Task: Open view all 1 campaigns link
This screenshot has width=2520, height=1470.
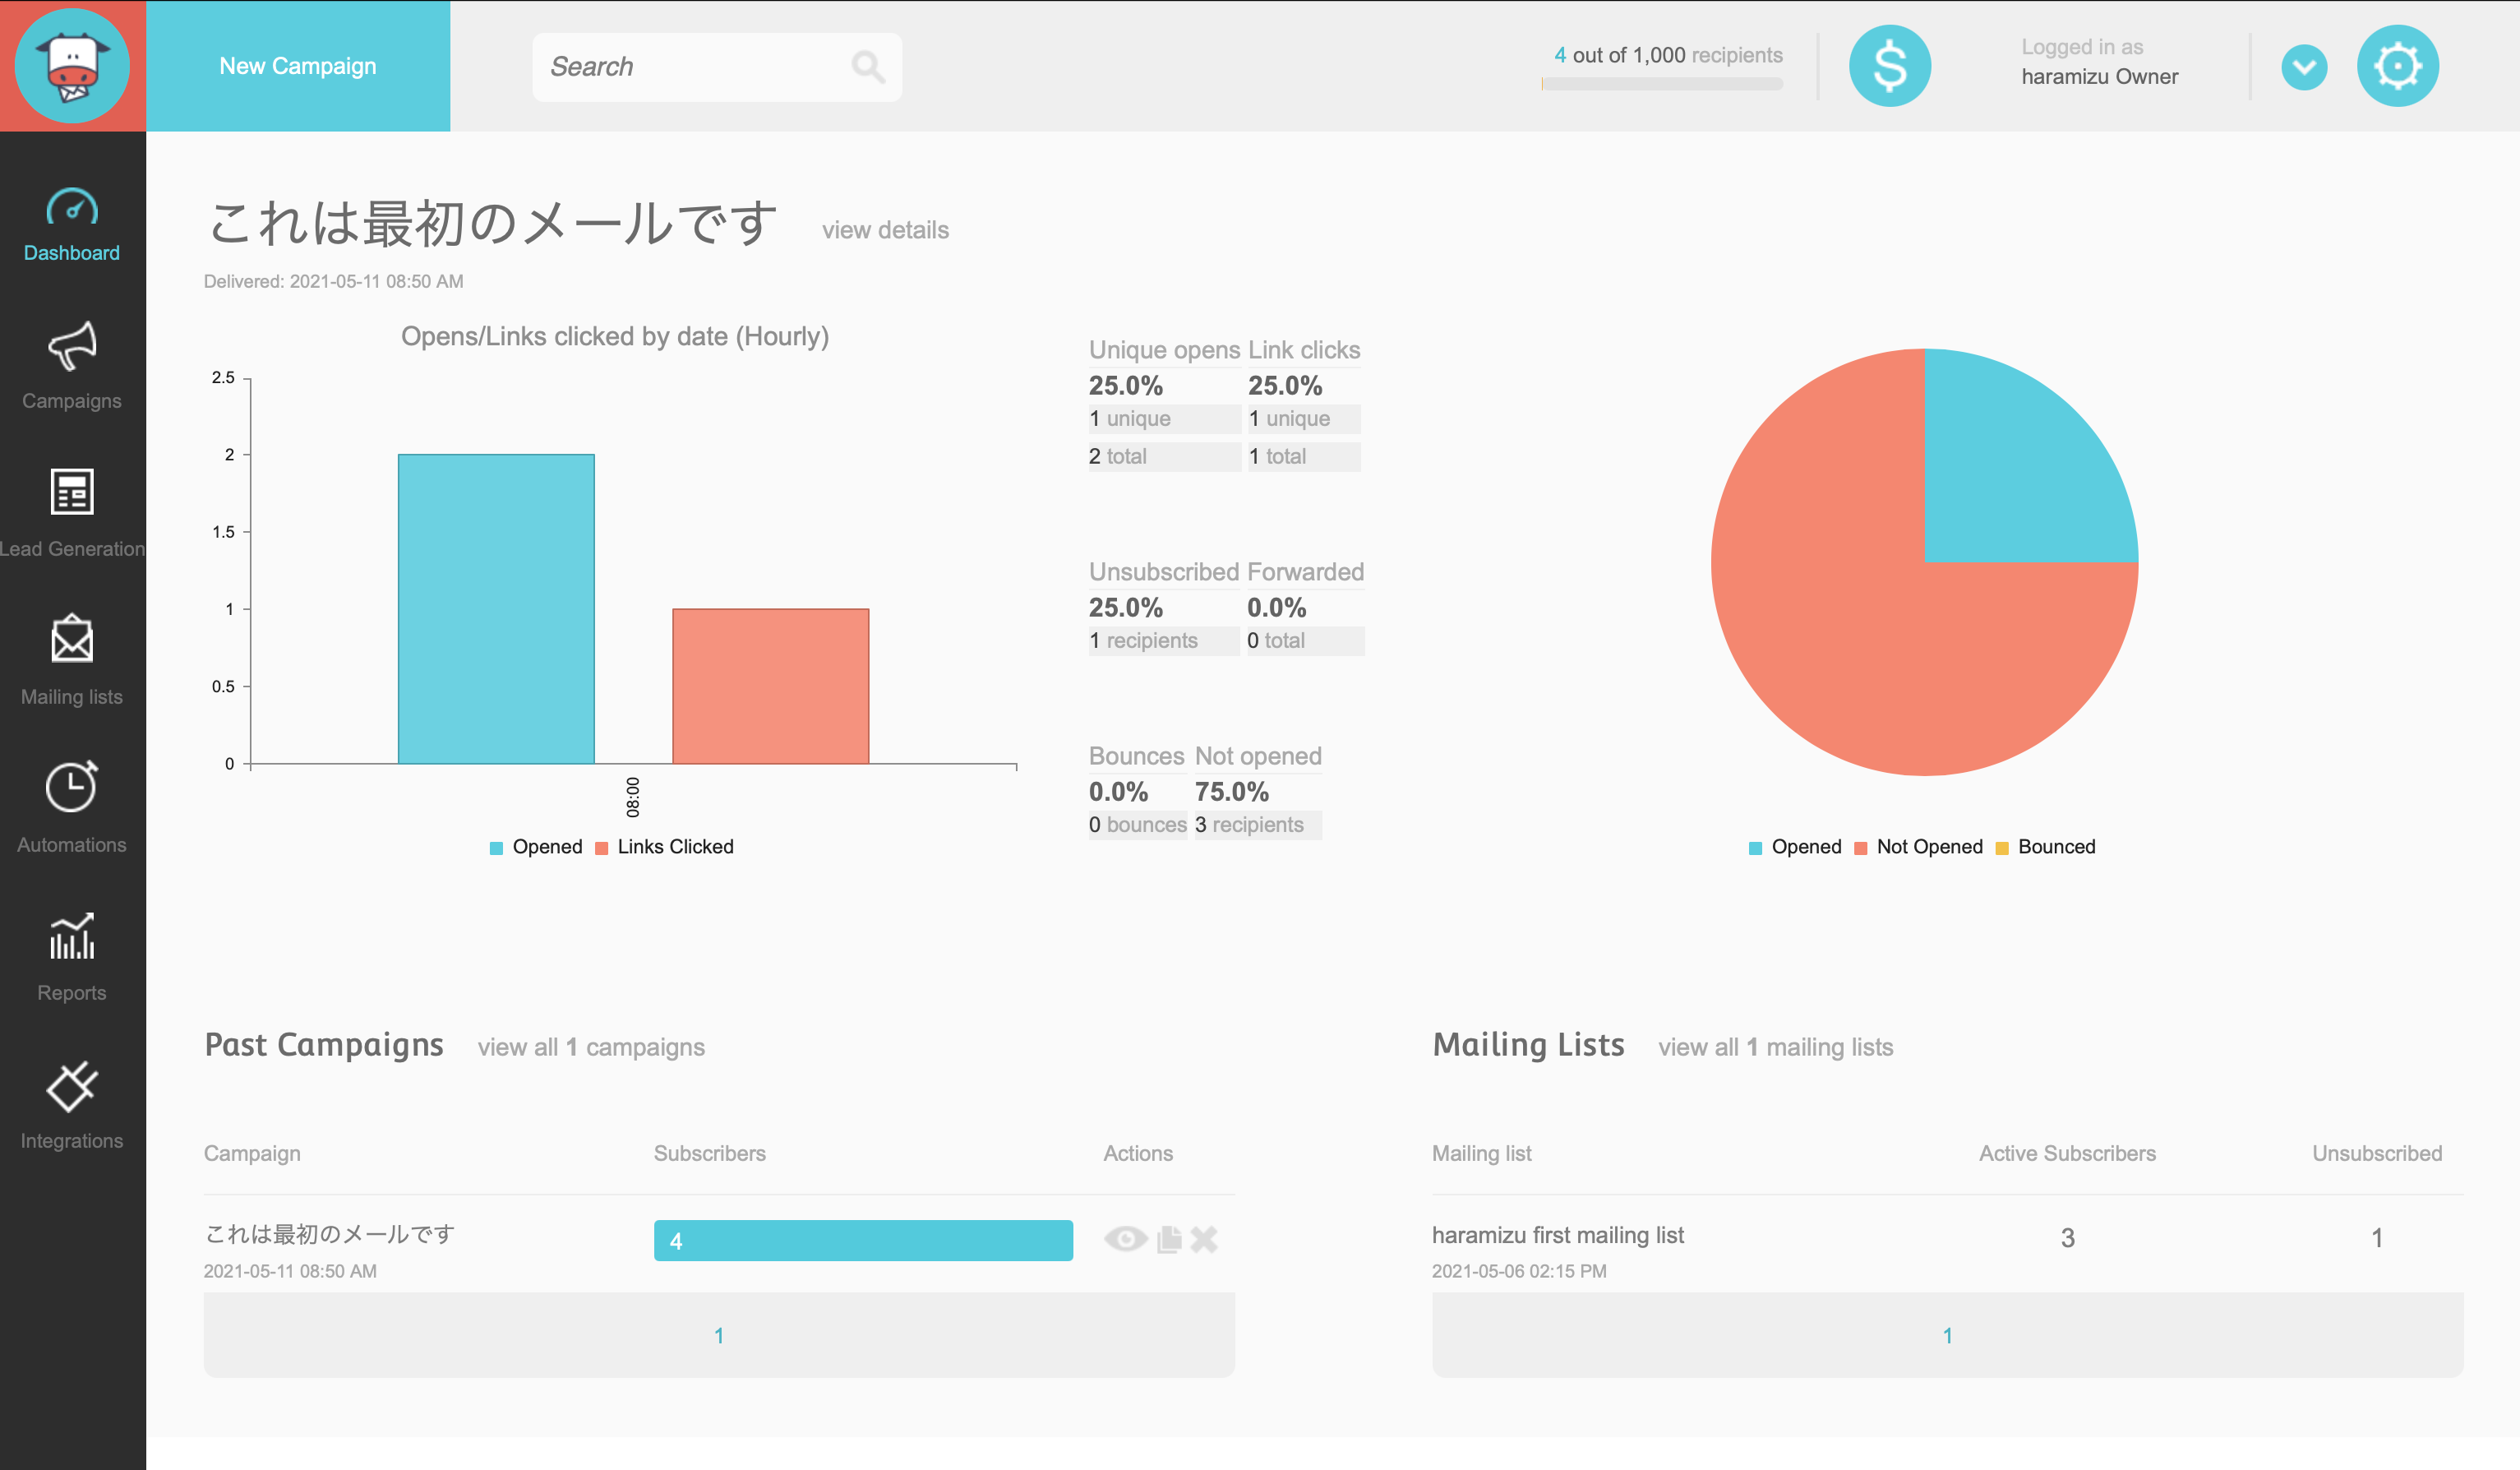Action: 591,1047
